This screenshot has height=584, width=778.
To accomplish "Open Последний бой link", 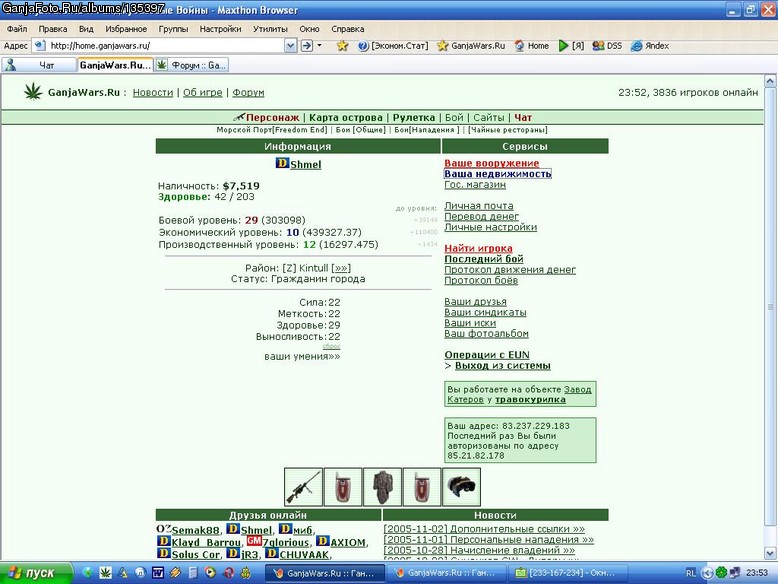I will pos(484,259).
